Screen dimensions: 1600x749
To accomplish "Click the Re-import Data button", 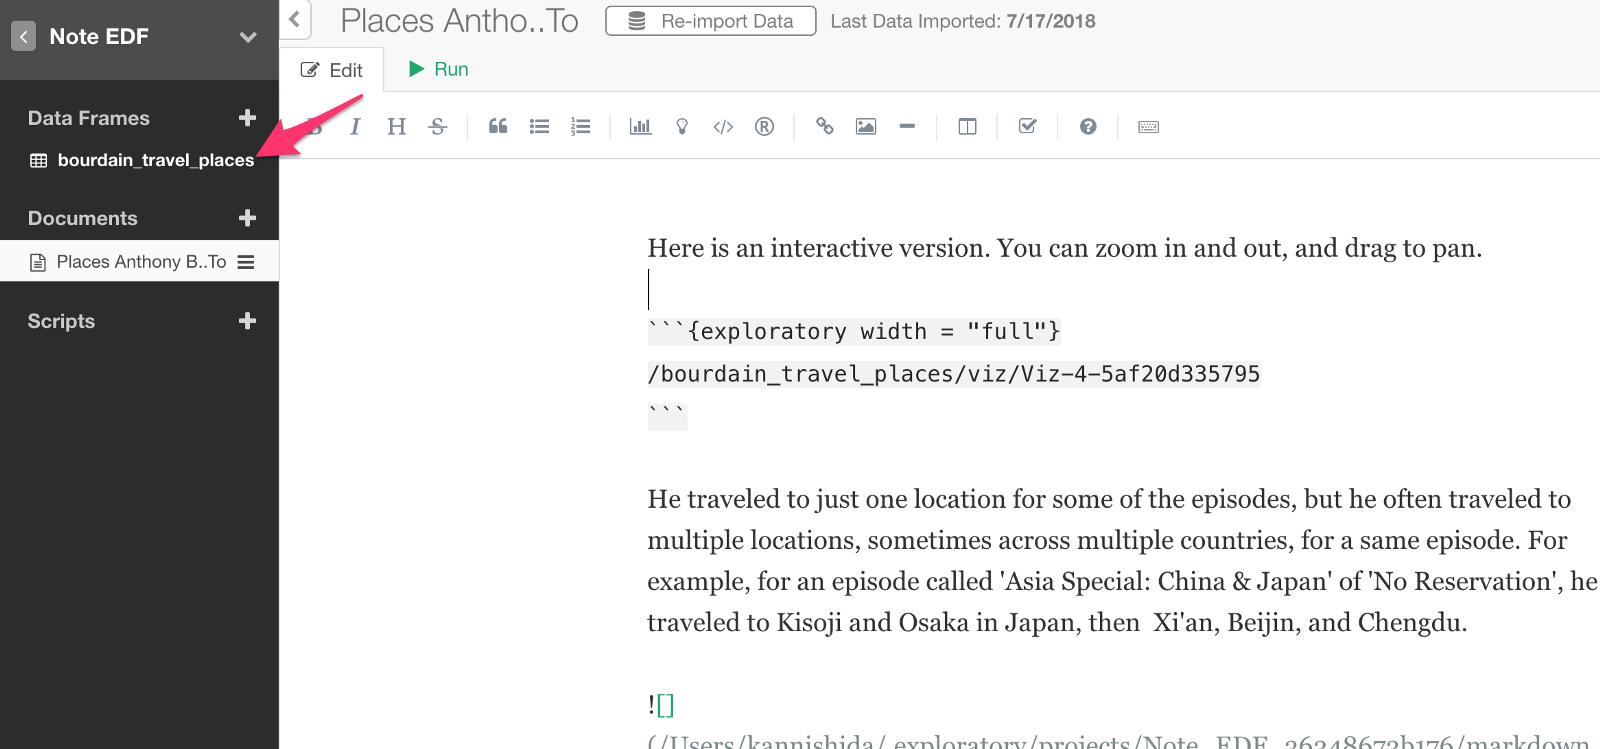I will tap(711, 21).
